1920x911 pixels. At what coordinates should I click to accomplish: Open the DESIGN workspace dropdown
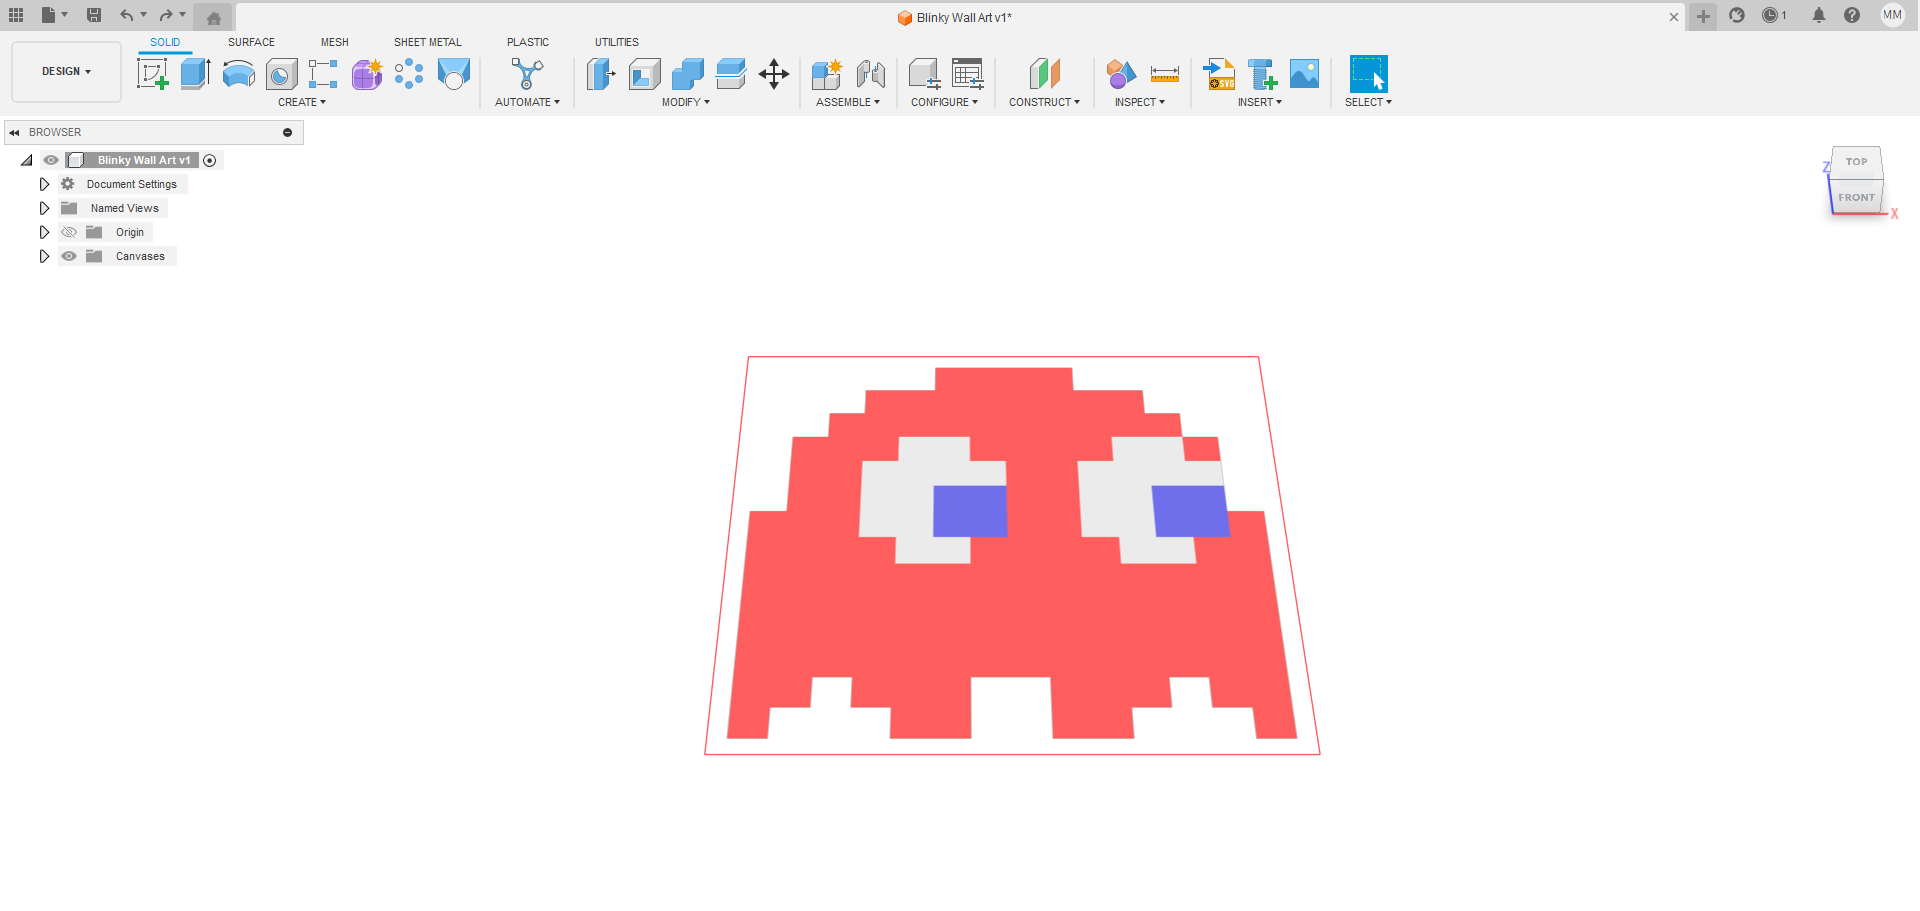(66, 72)
